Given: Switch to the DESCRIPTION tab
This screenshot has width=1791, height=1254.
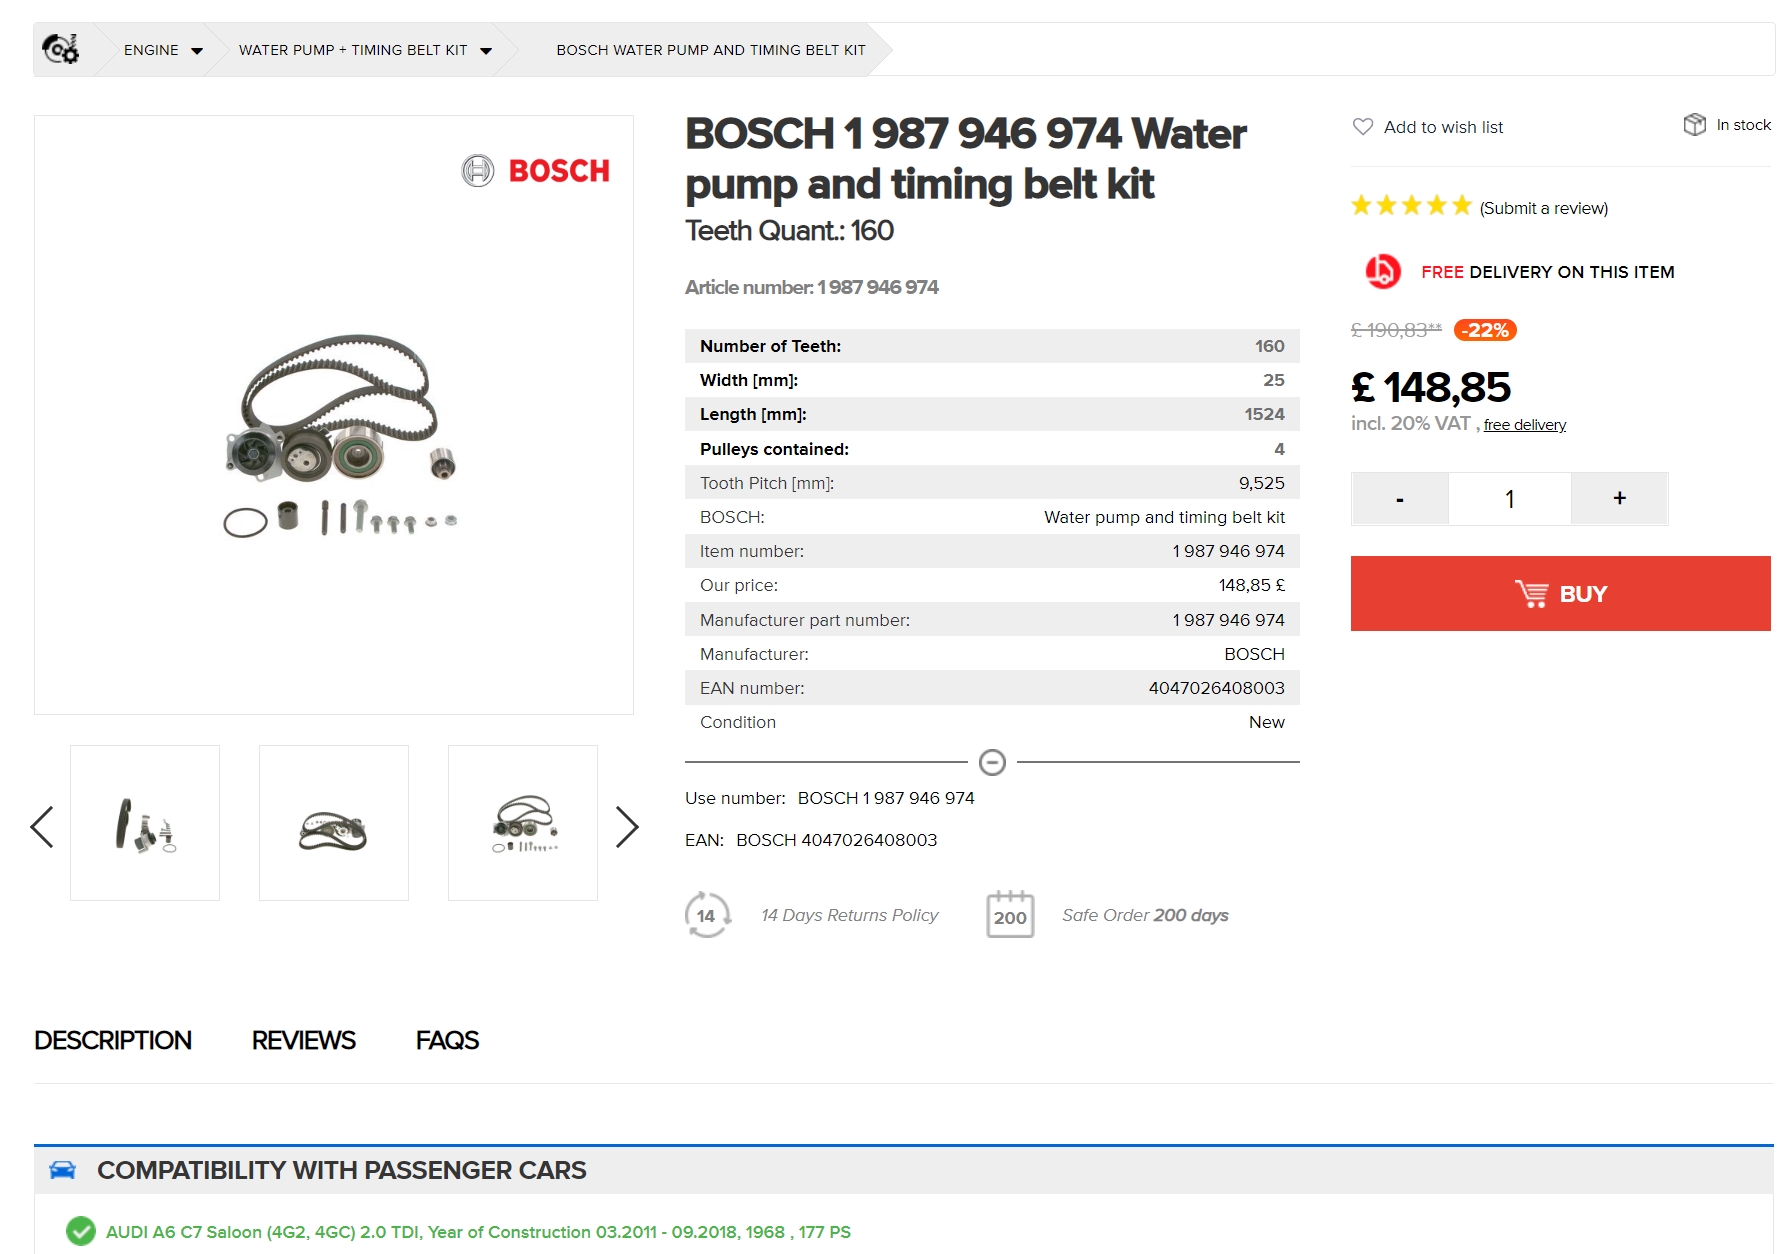Looking at the screenshot, I should [113, 1040].
